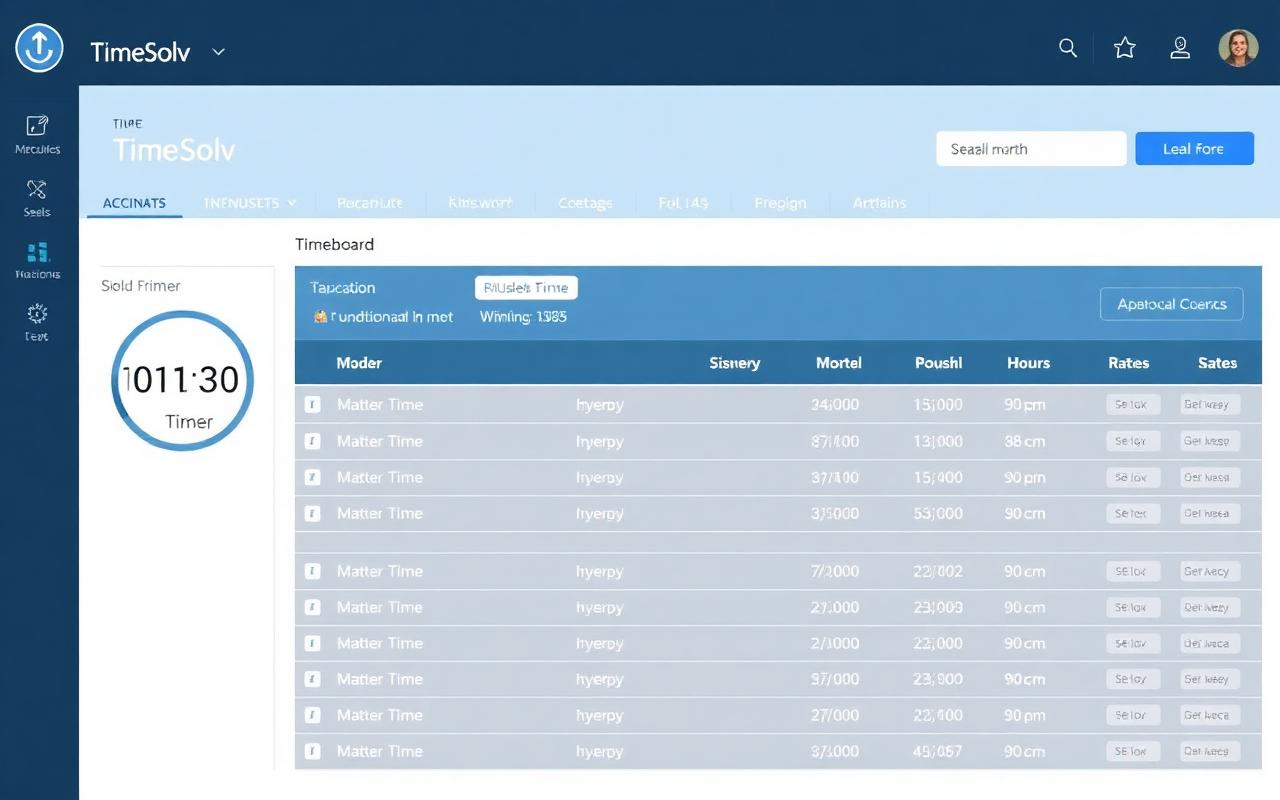Switch to the Fol 14S tab
This screenshot has width=1280, height=800.
click(x=683, y=203)
